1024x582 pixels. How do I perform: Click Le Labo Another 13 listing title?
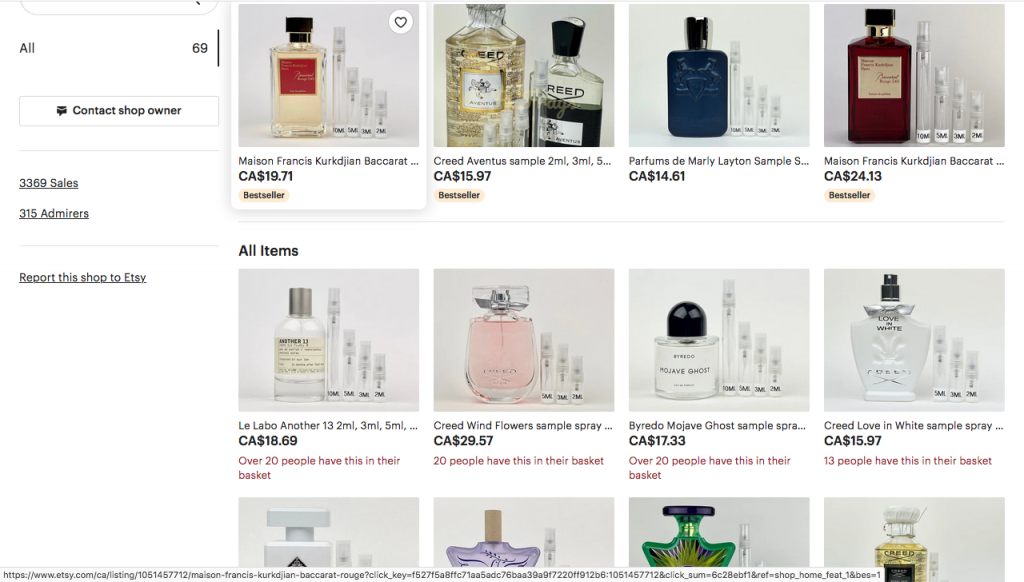[x=328, y=425]
